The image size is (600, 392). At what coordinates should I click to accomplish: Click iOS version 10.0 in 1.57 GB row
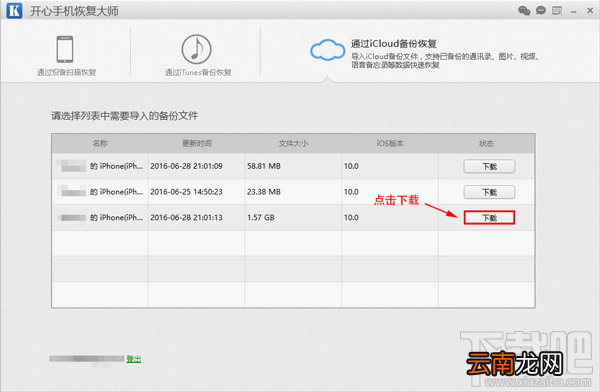pyautogui.click(x=351, y=217)
